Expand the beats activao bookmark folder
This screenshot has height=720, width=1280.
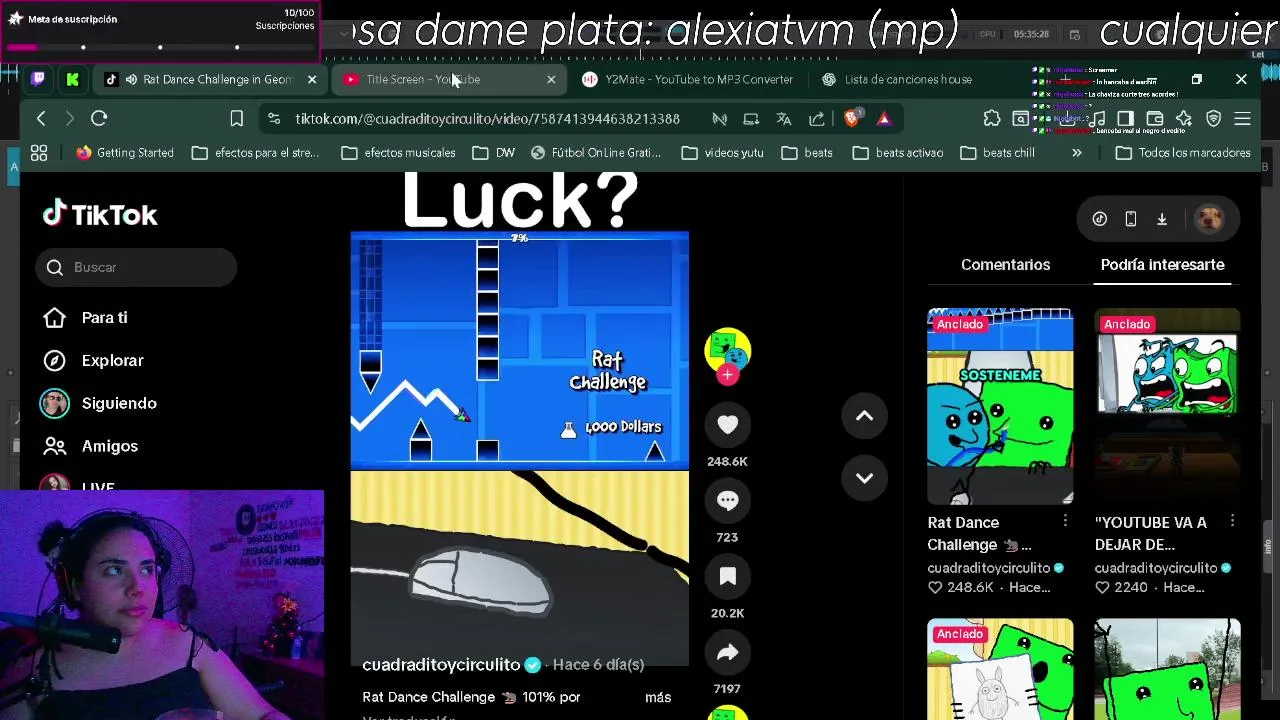(896, 153)
